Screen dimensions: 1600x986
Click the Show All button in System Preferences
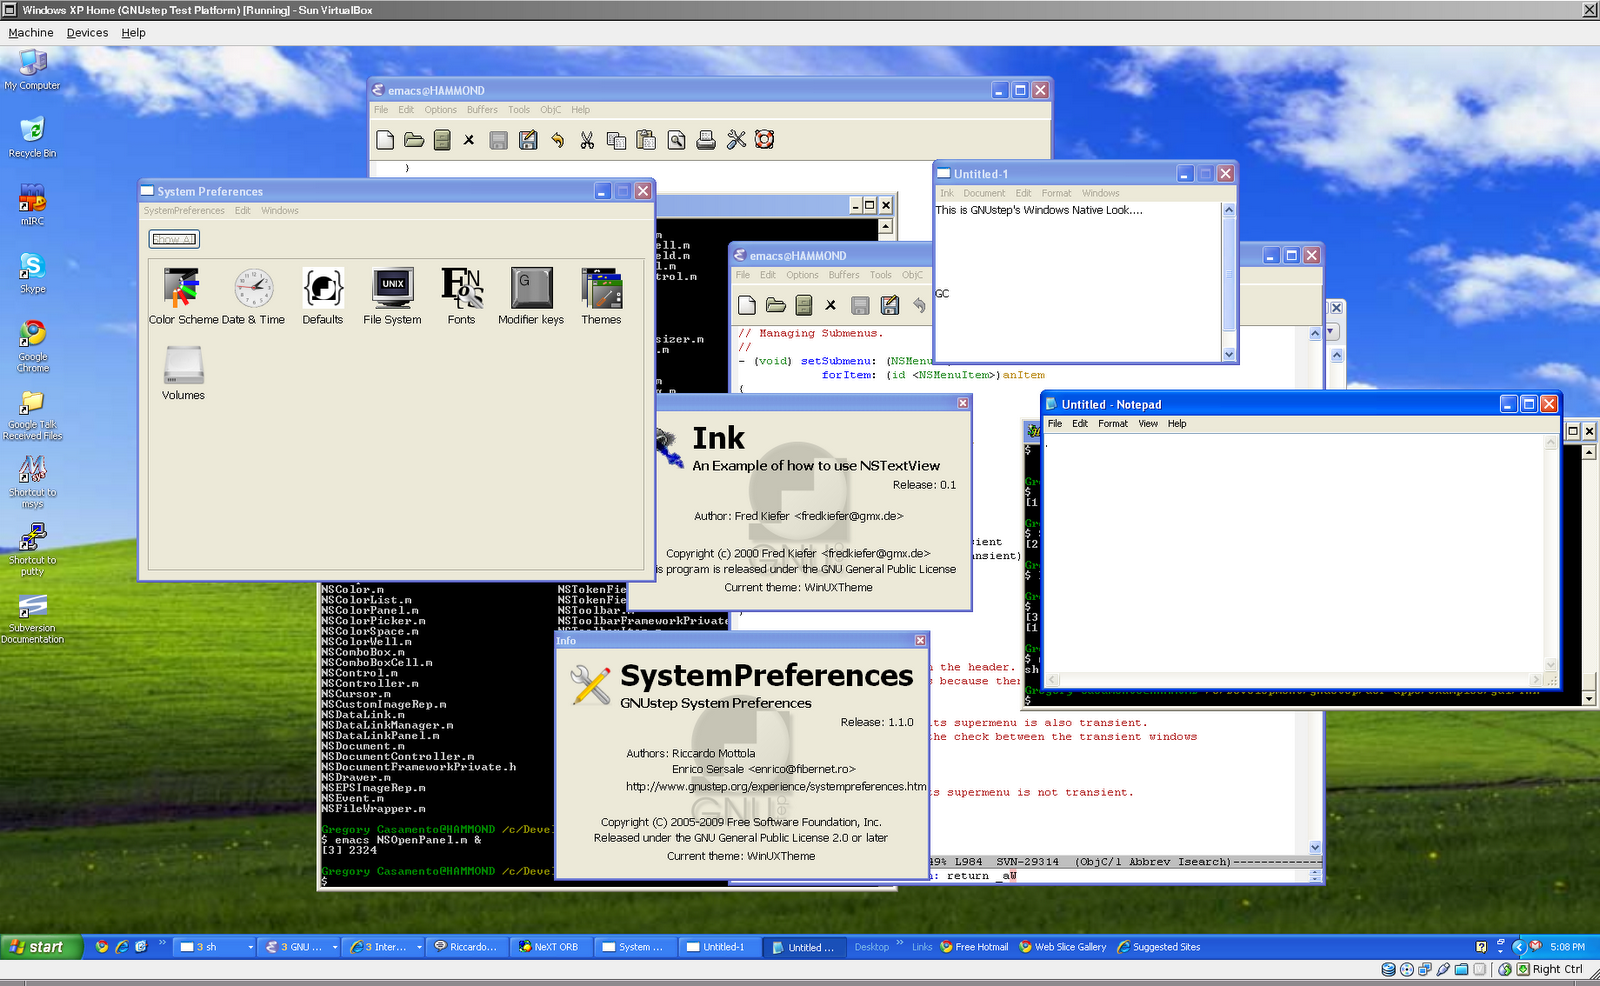[x=173, y=239]
